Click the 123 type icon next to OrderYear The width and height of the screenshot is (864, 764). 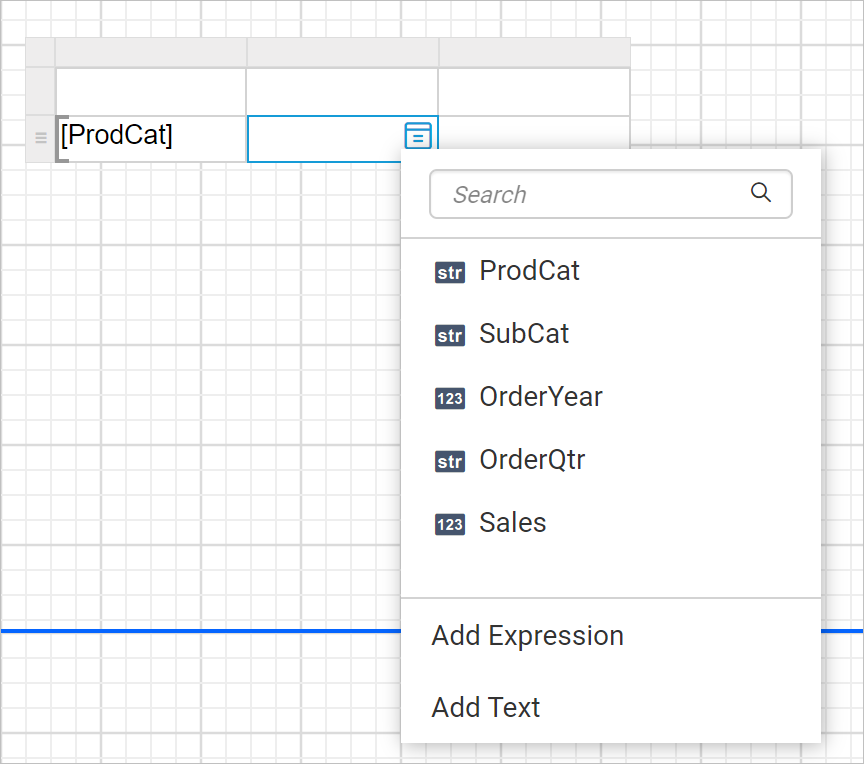coord(450,398)
